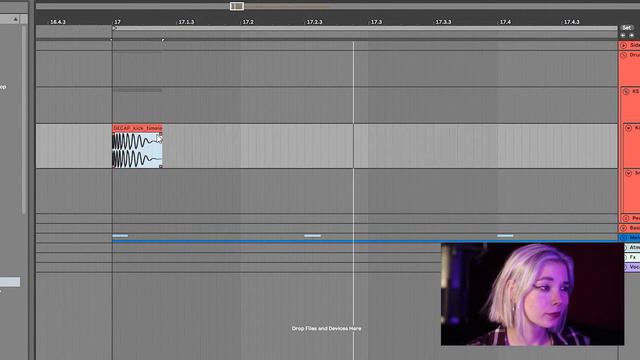Fold the Sn snare track arrow
The height and width of the screenshot is (360, 640).
629,173
